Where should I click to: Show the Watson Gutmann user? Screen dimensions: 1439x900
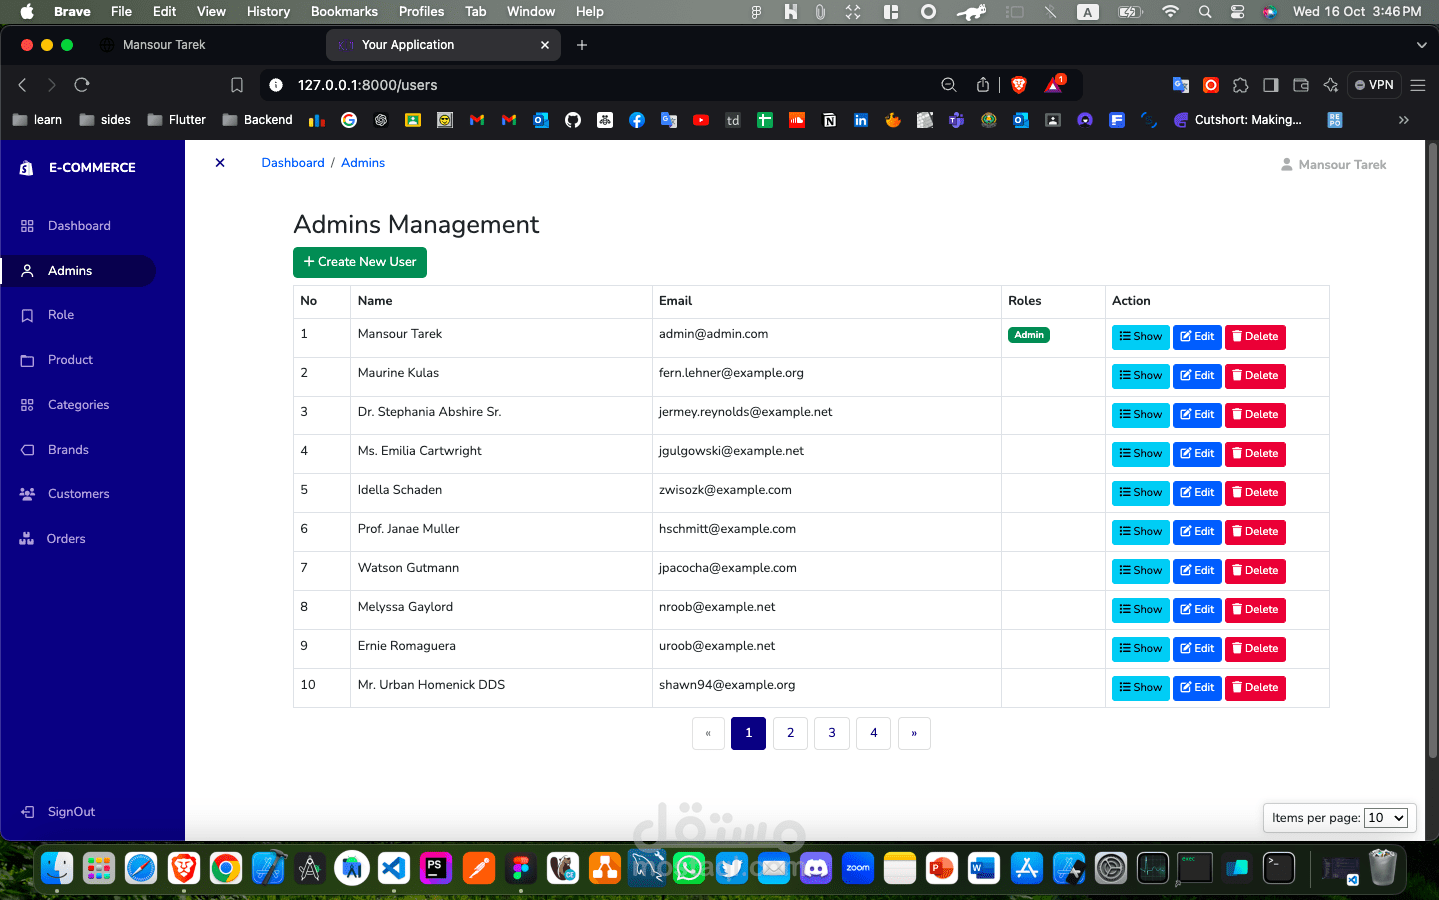pos(1140,571)
